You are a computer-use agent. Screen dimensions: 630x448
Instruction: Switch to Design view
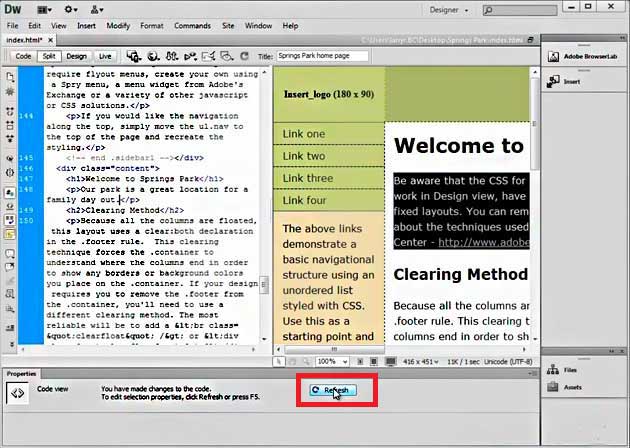click(x=76, y=56)
